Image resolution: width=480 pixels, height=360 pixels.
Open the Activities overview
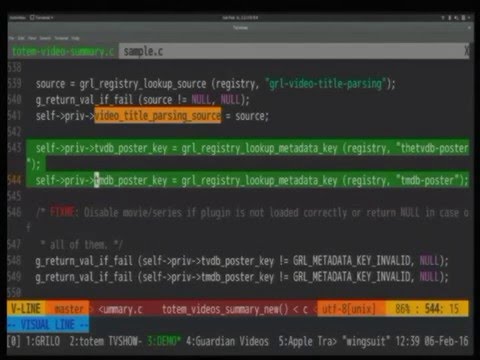pos(17,18)
